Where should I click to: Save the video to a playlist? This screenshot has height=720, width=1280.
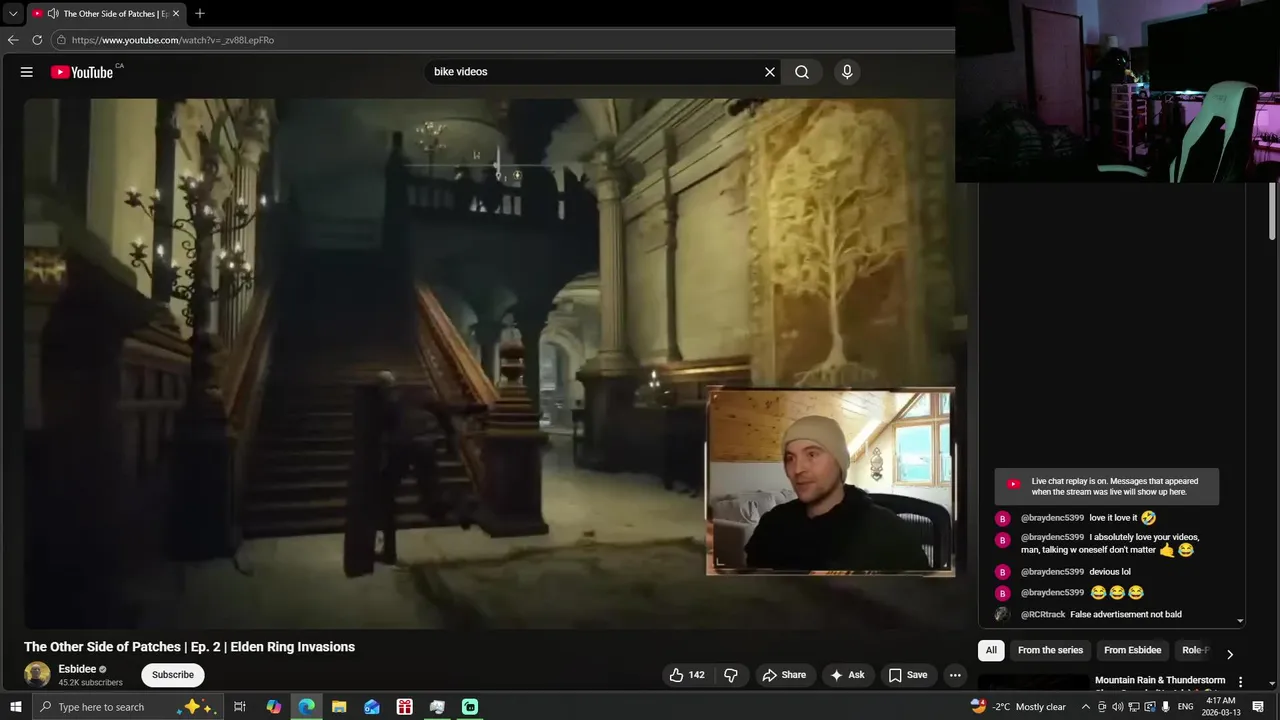pyautogui.click(x=908, y=675)
